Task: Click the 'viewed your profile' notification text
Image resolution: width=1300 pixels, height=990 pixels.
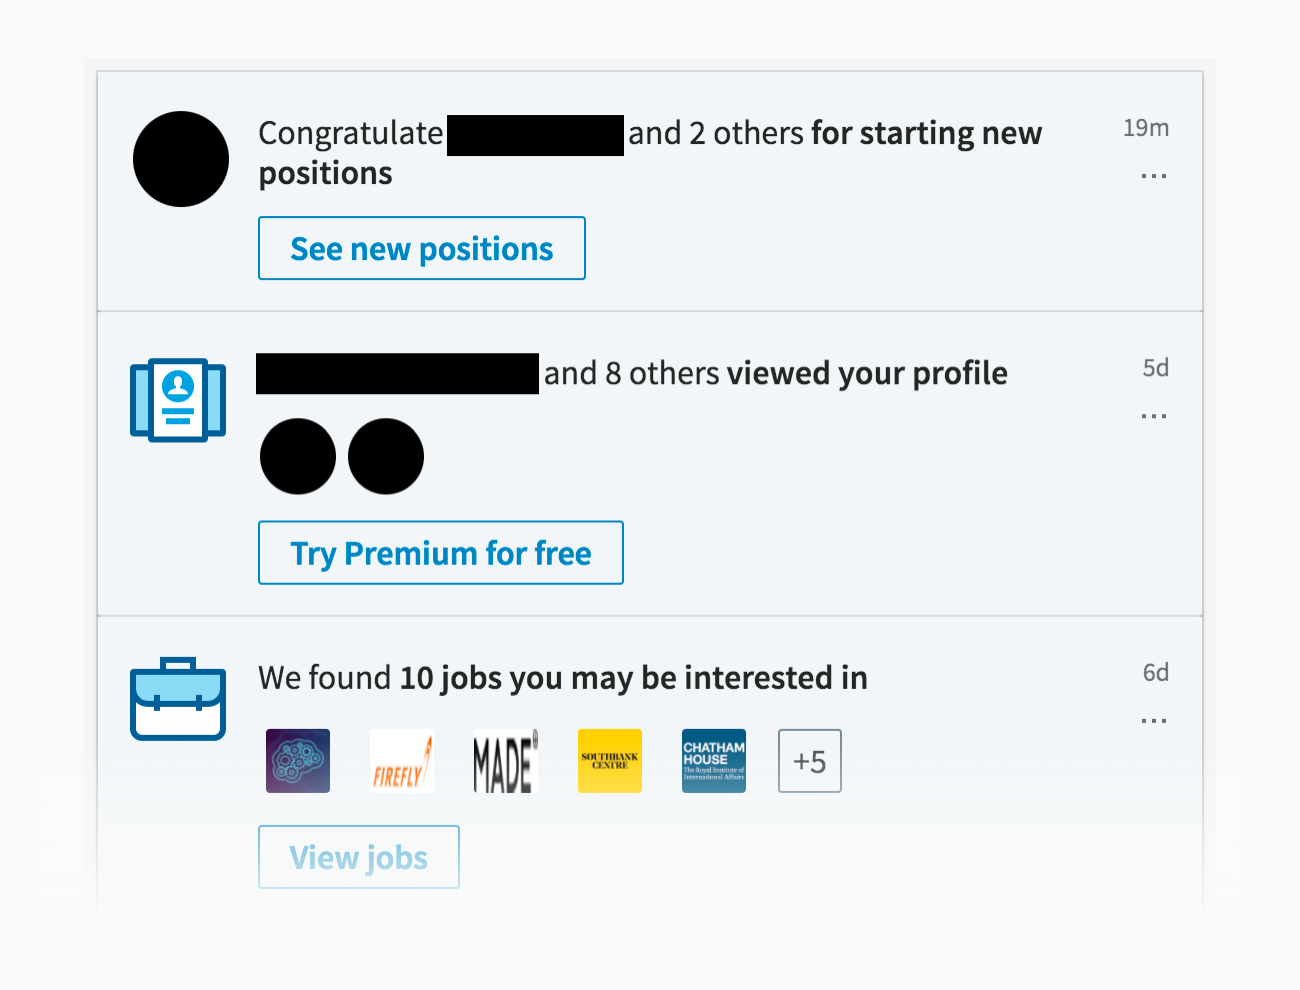Action: 866,373
